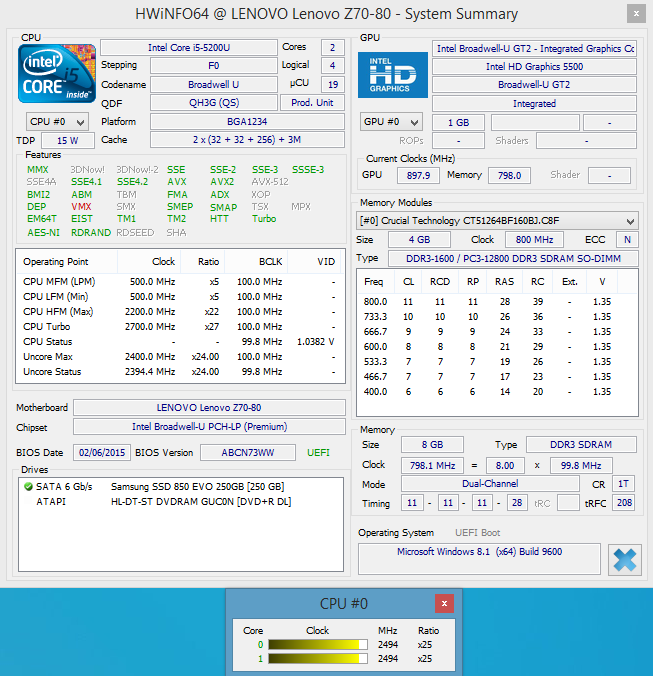
Task: Click the Core 0 label in CPU #0 popup
Action: (x=260, y=645)
